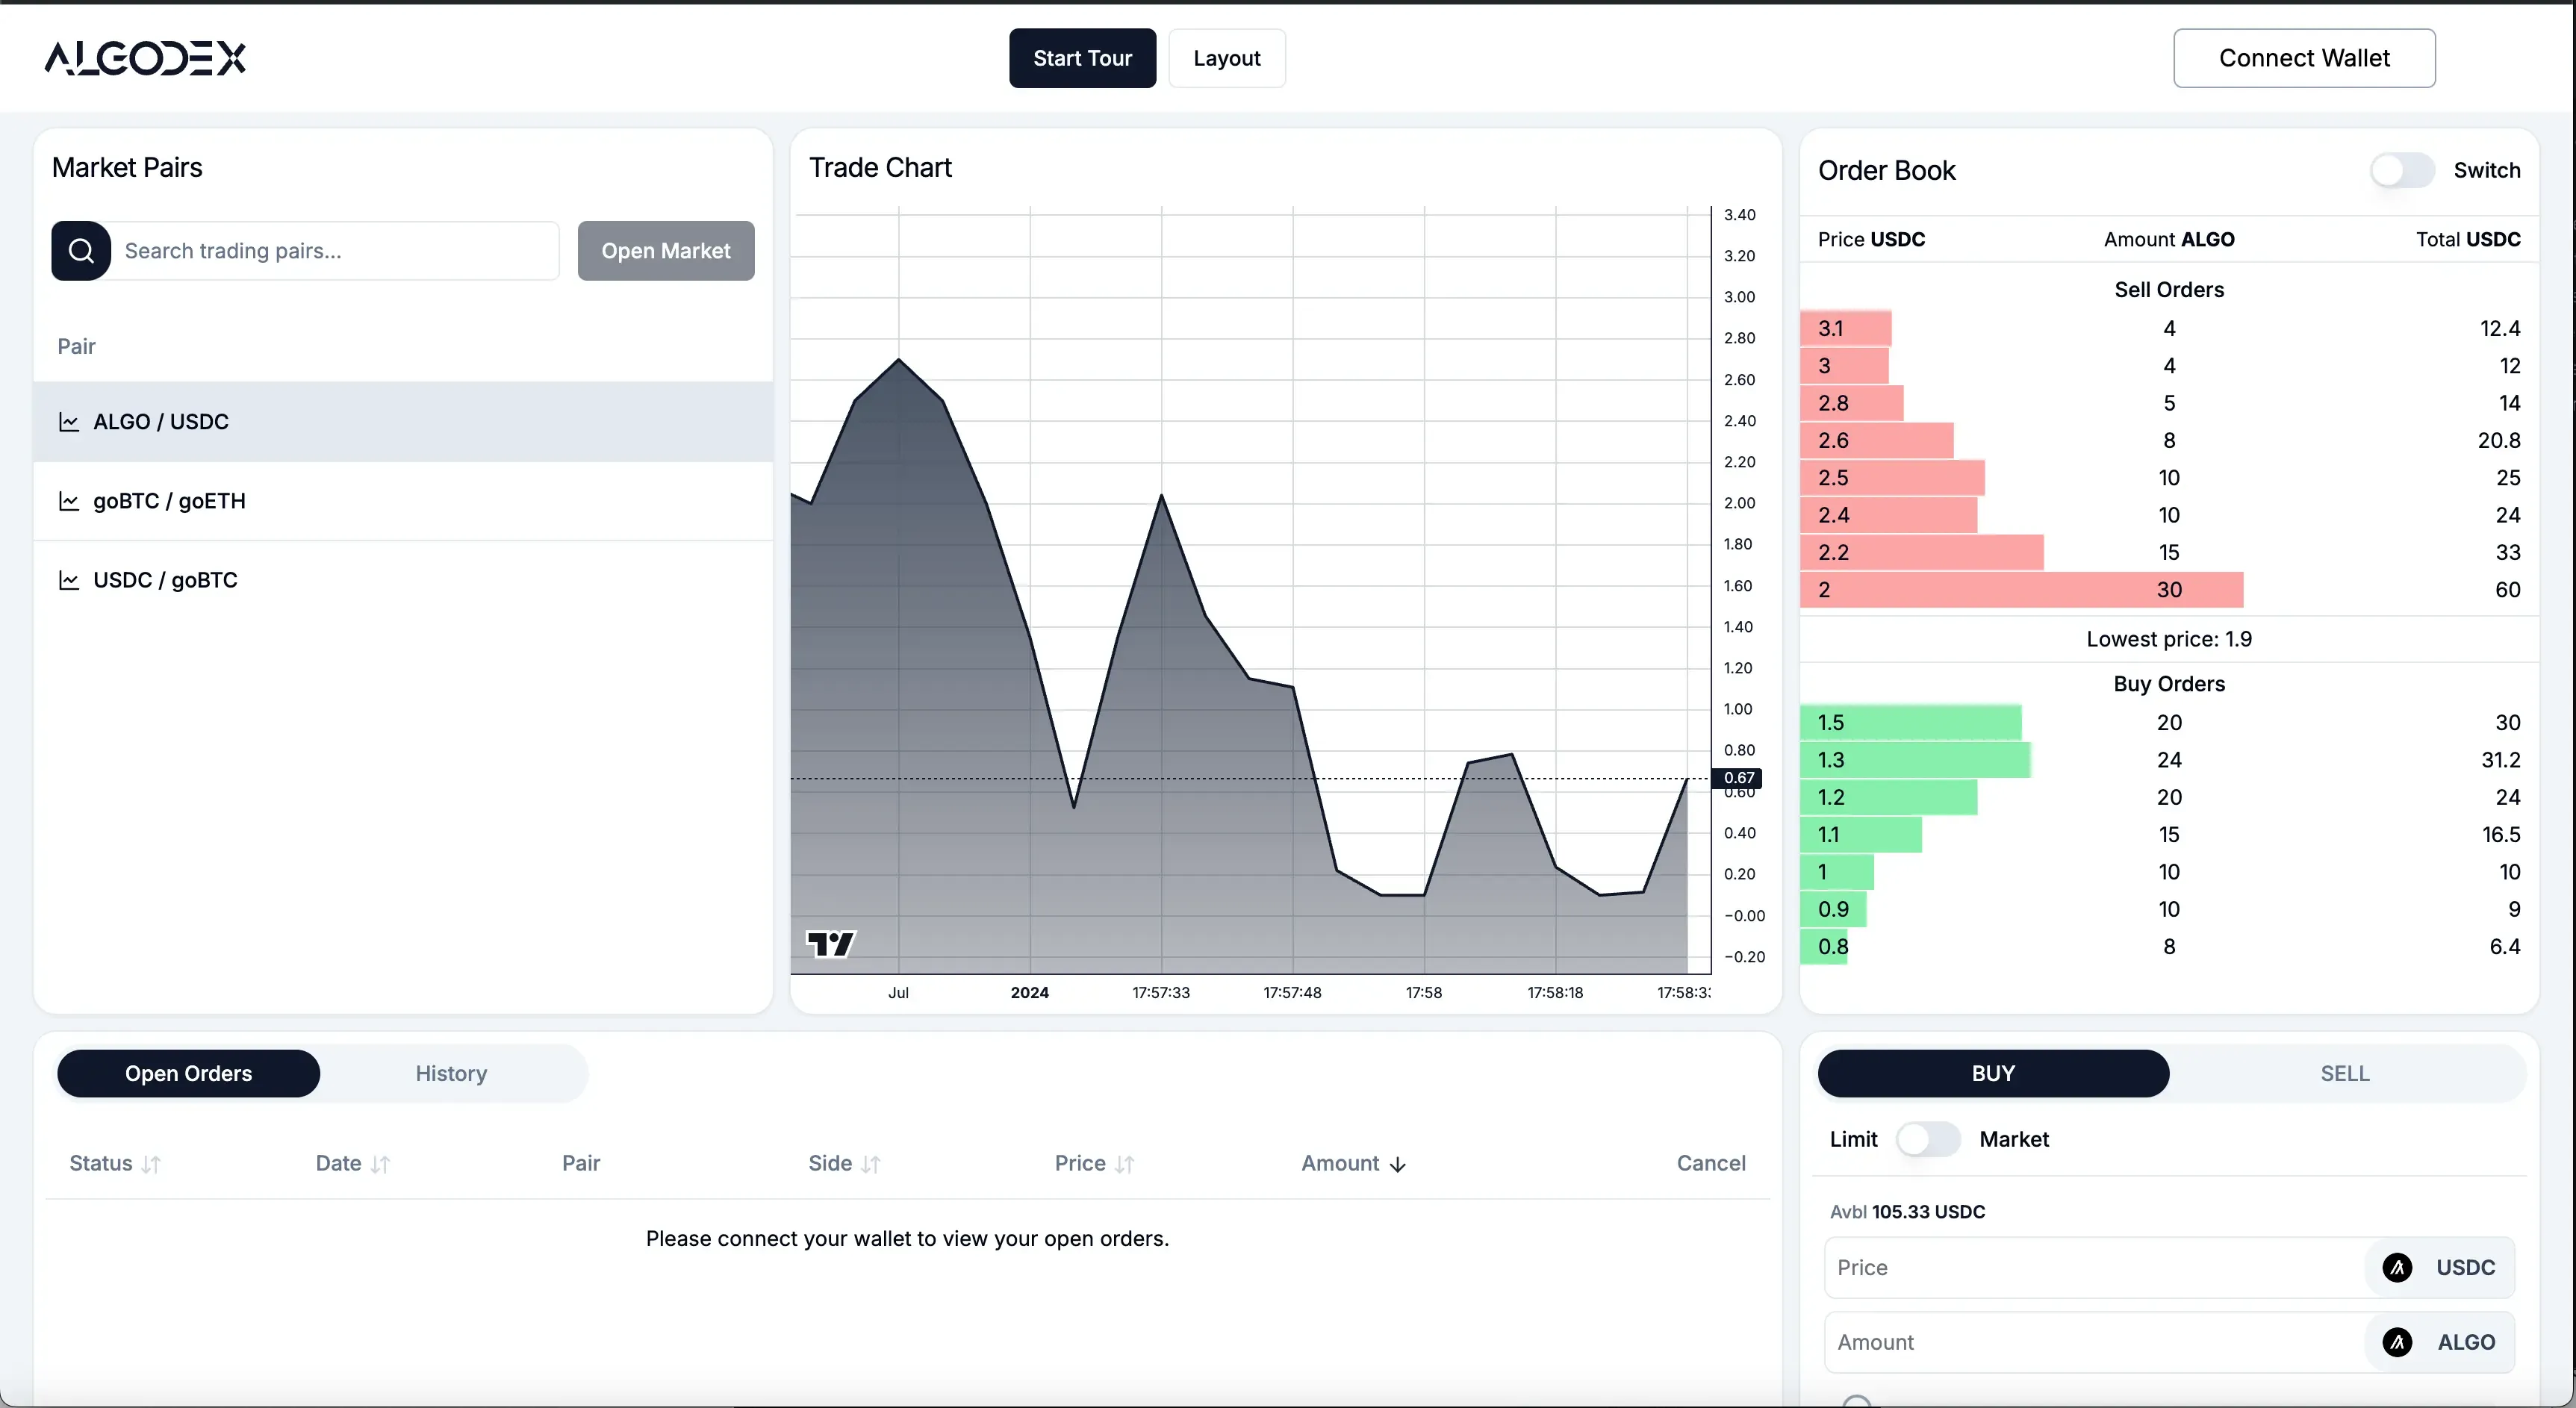Viewport: 2576px width, 1408px height.
Task: Click the sell order at price 2.2
Action: [2169, 553]
